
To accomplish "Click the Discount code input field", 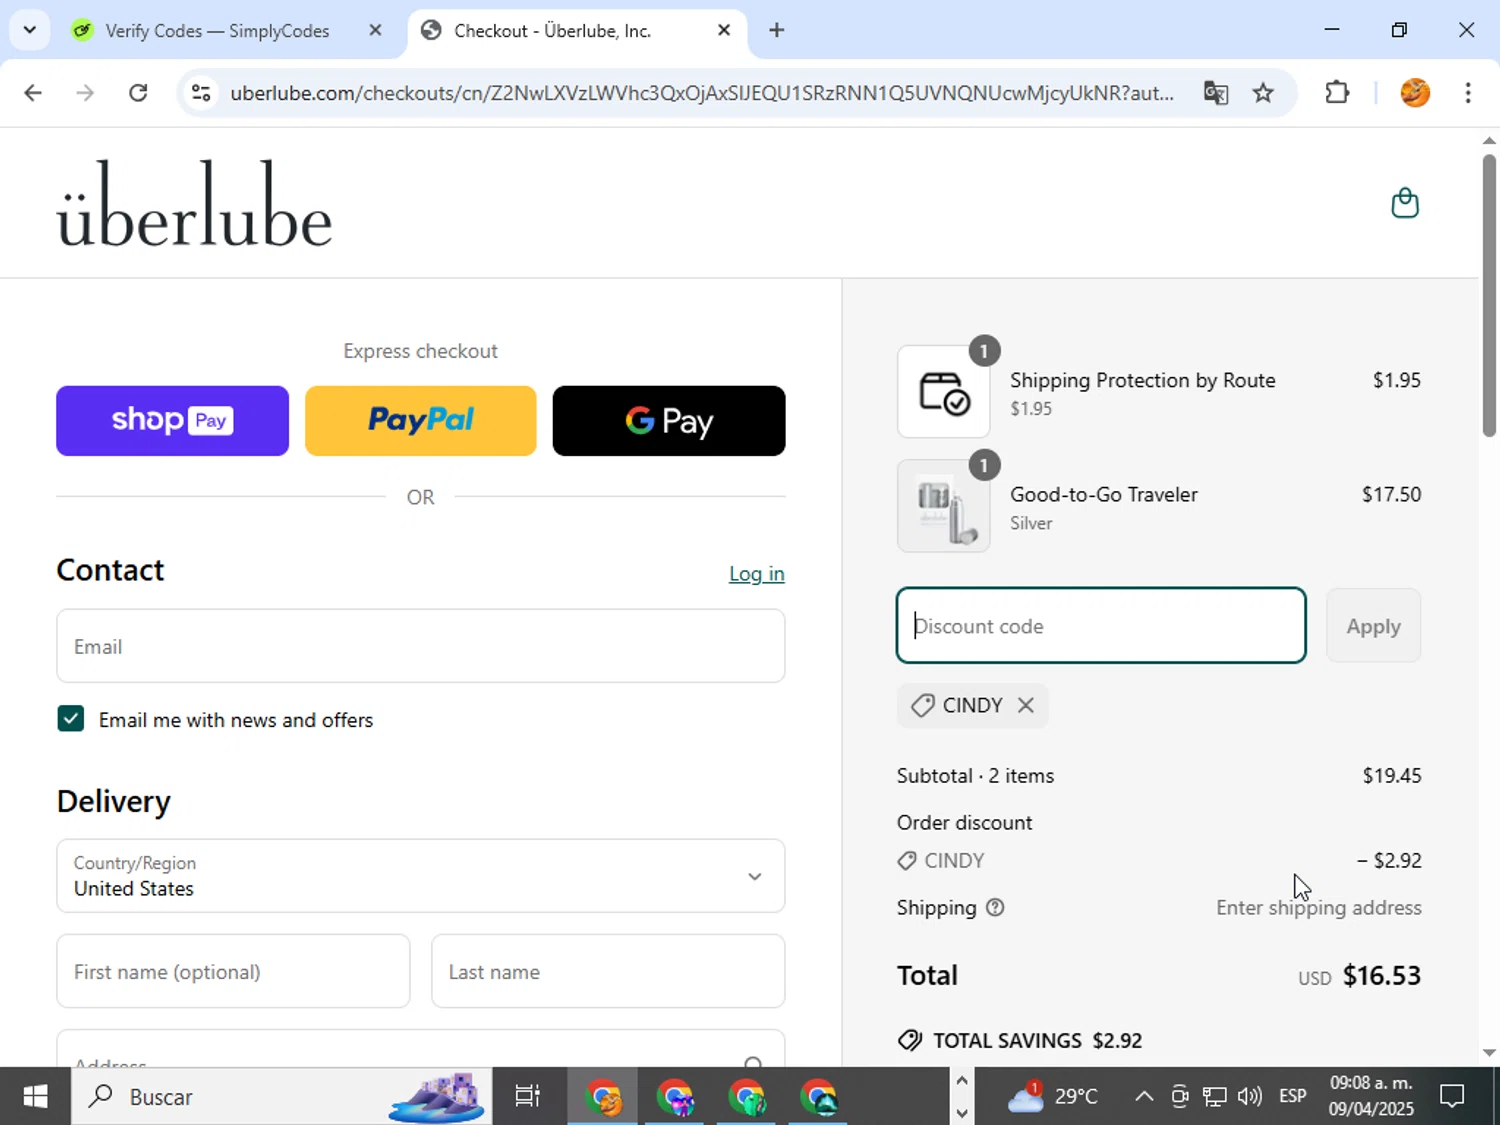I will [x=1101, y=626].
